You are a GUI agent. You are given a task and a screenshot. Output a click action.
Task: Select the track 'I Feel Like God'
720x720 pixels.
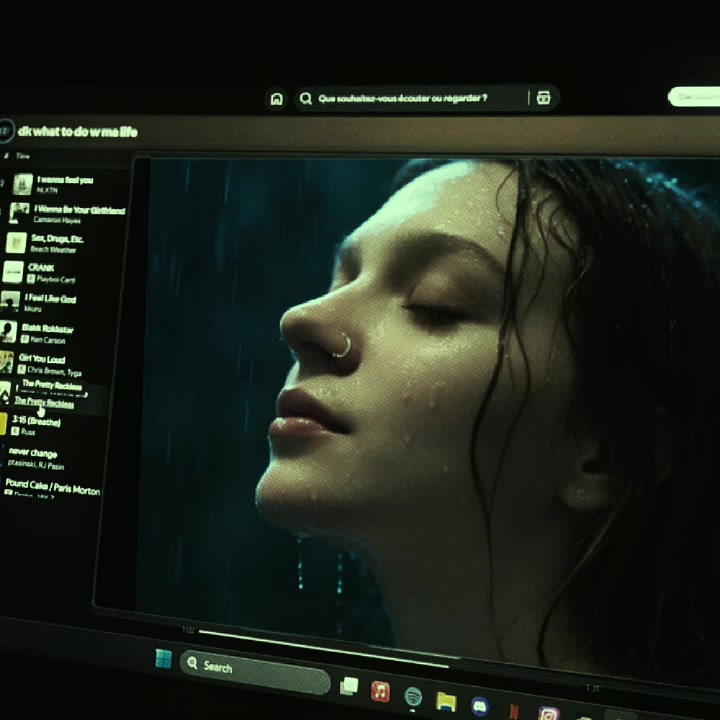50,299
